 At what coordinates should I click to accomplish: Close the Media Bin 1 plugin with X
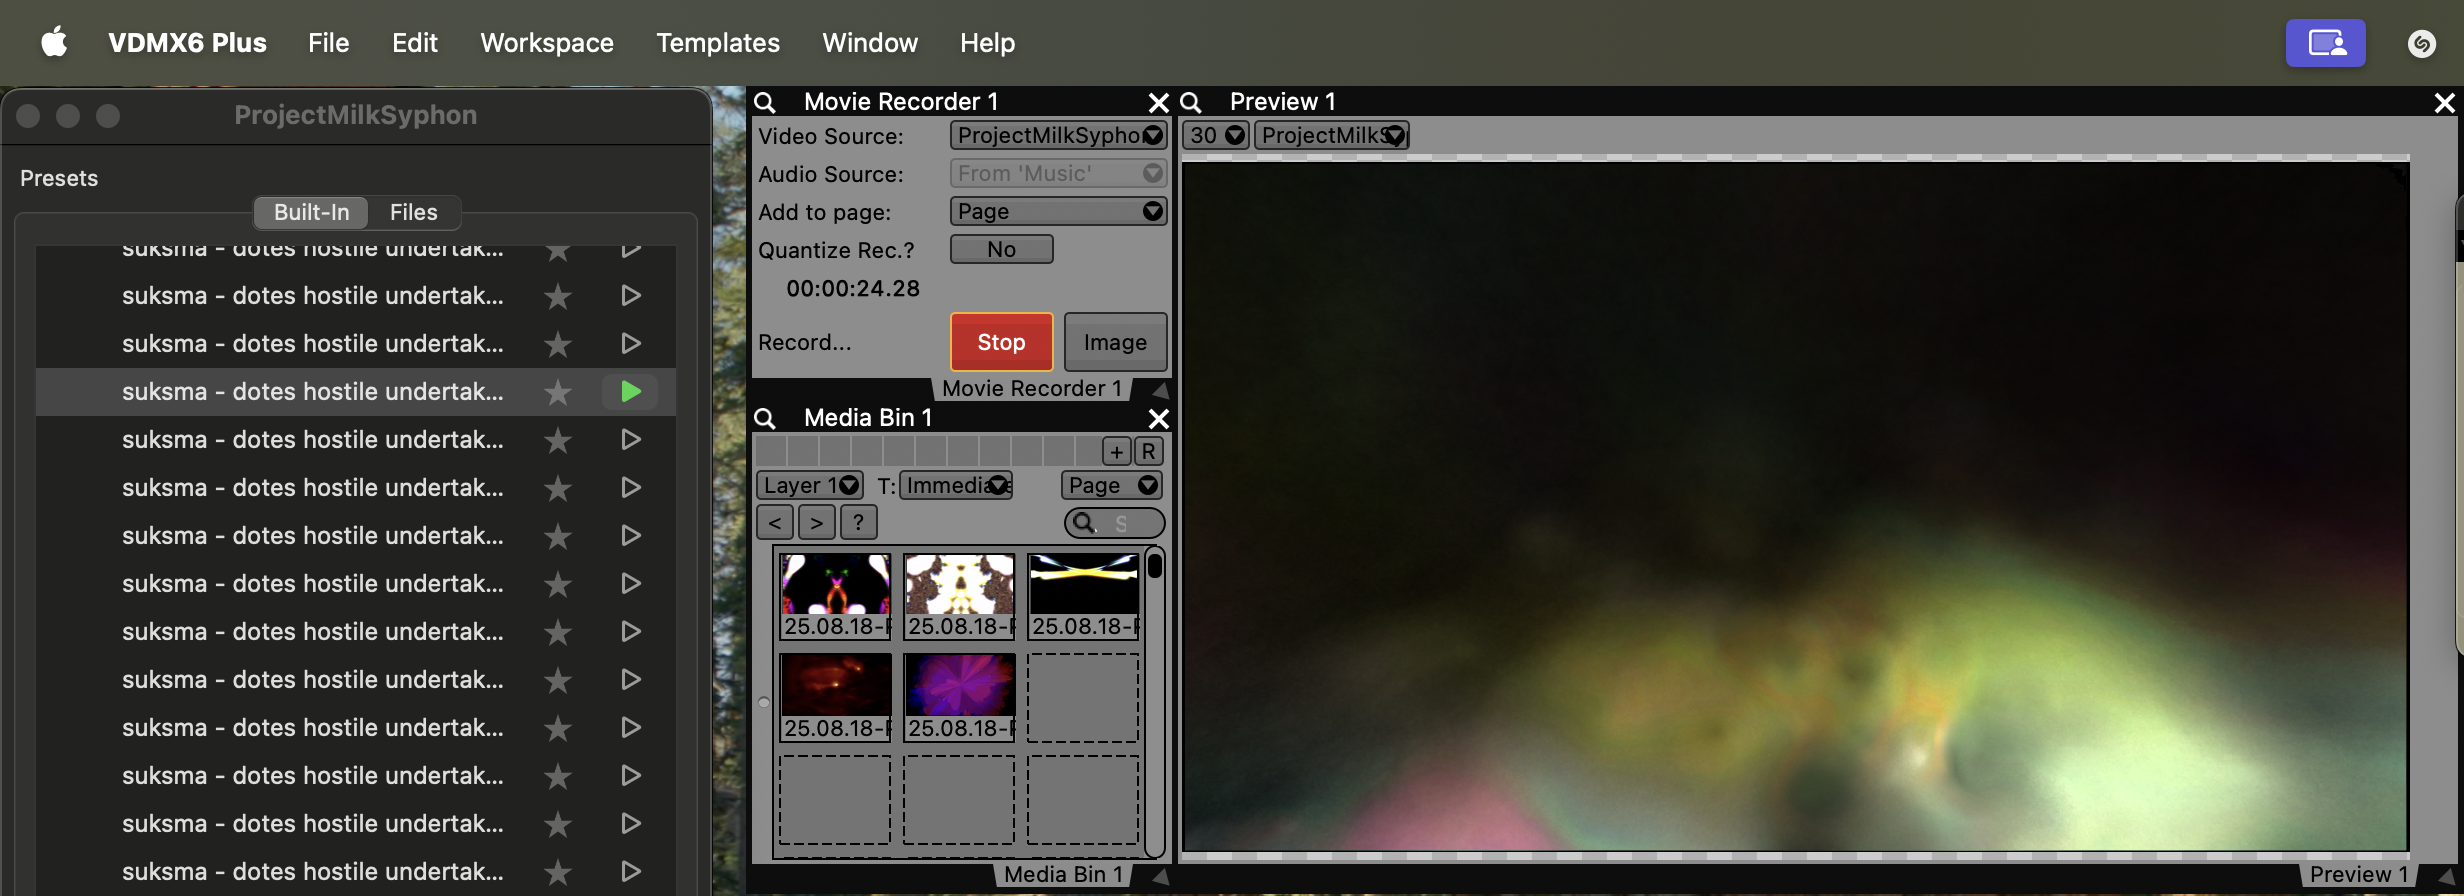[1158, 418]
